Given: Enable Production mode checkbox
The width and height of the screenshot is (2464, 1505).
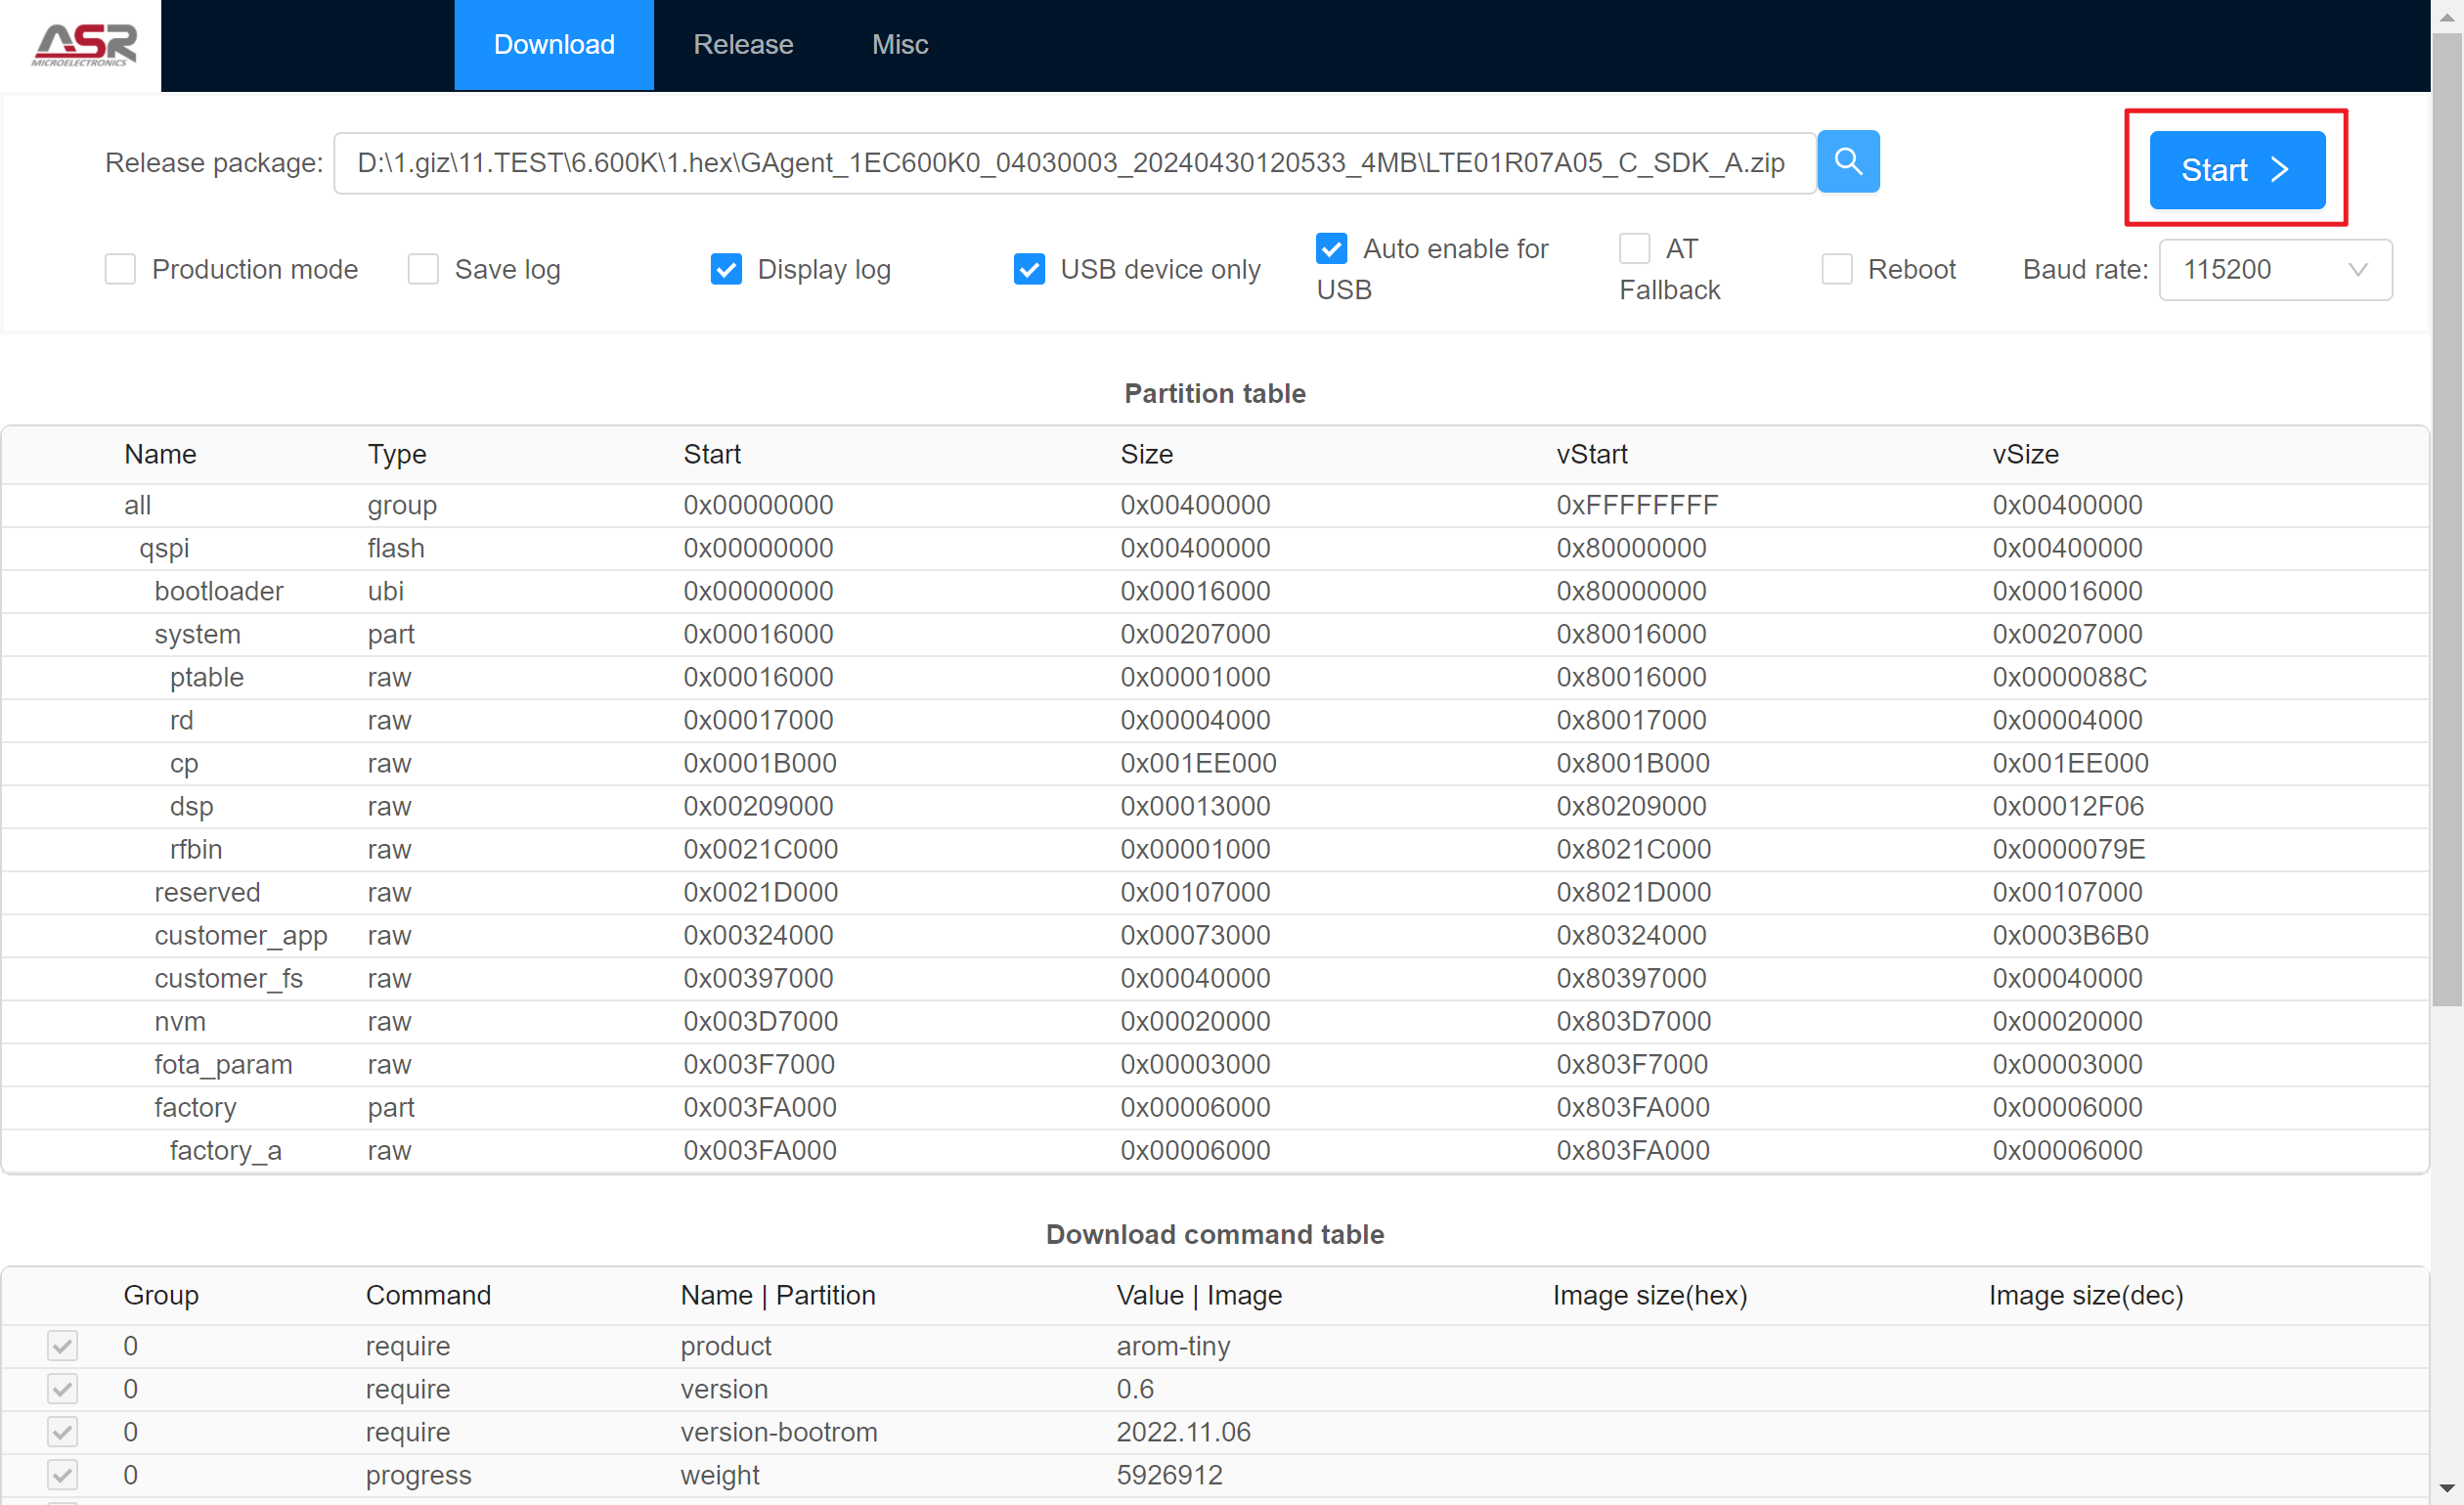Looking at the screenshot, I should click(x=120, y=269).
